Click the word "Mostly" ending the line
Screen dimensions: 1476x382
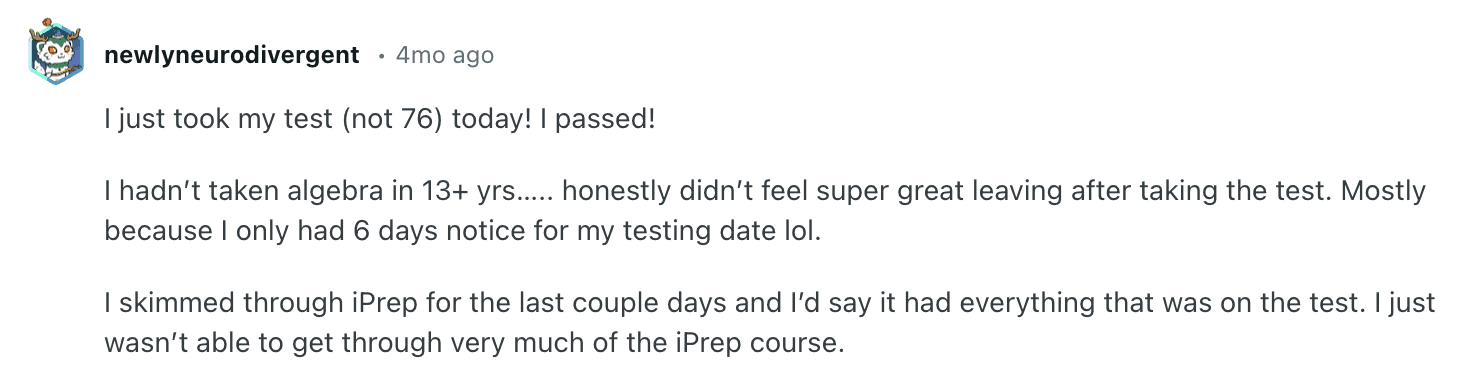[1388, 191]
